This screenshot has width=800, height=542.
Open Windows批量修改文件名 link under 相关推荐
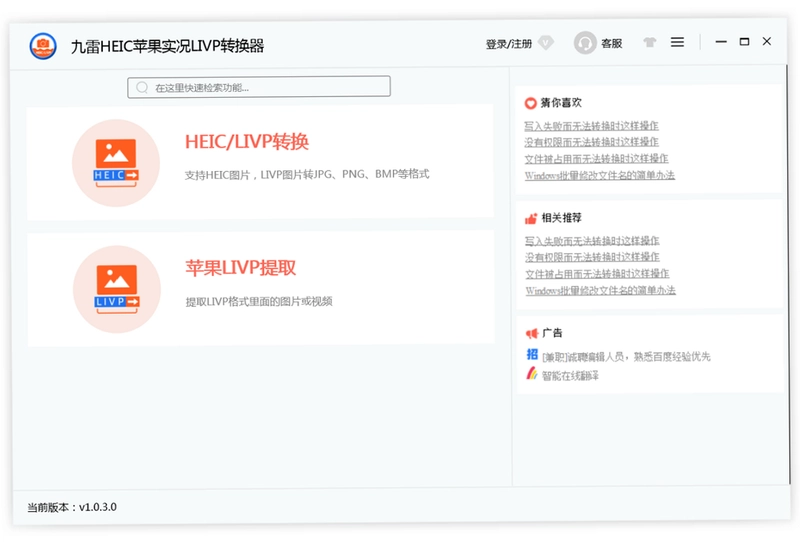click(601, 291)
